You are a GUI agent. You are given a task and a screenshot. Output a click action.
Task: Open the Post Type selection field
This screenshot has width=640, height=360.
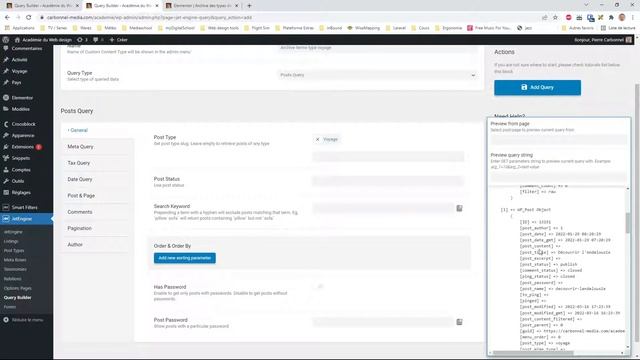pyautogui.click(x=388, y=156)
